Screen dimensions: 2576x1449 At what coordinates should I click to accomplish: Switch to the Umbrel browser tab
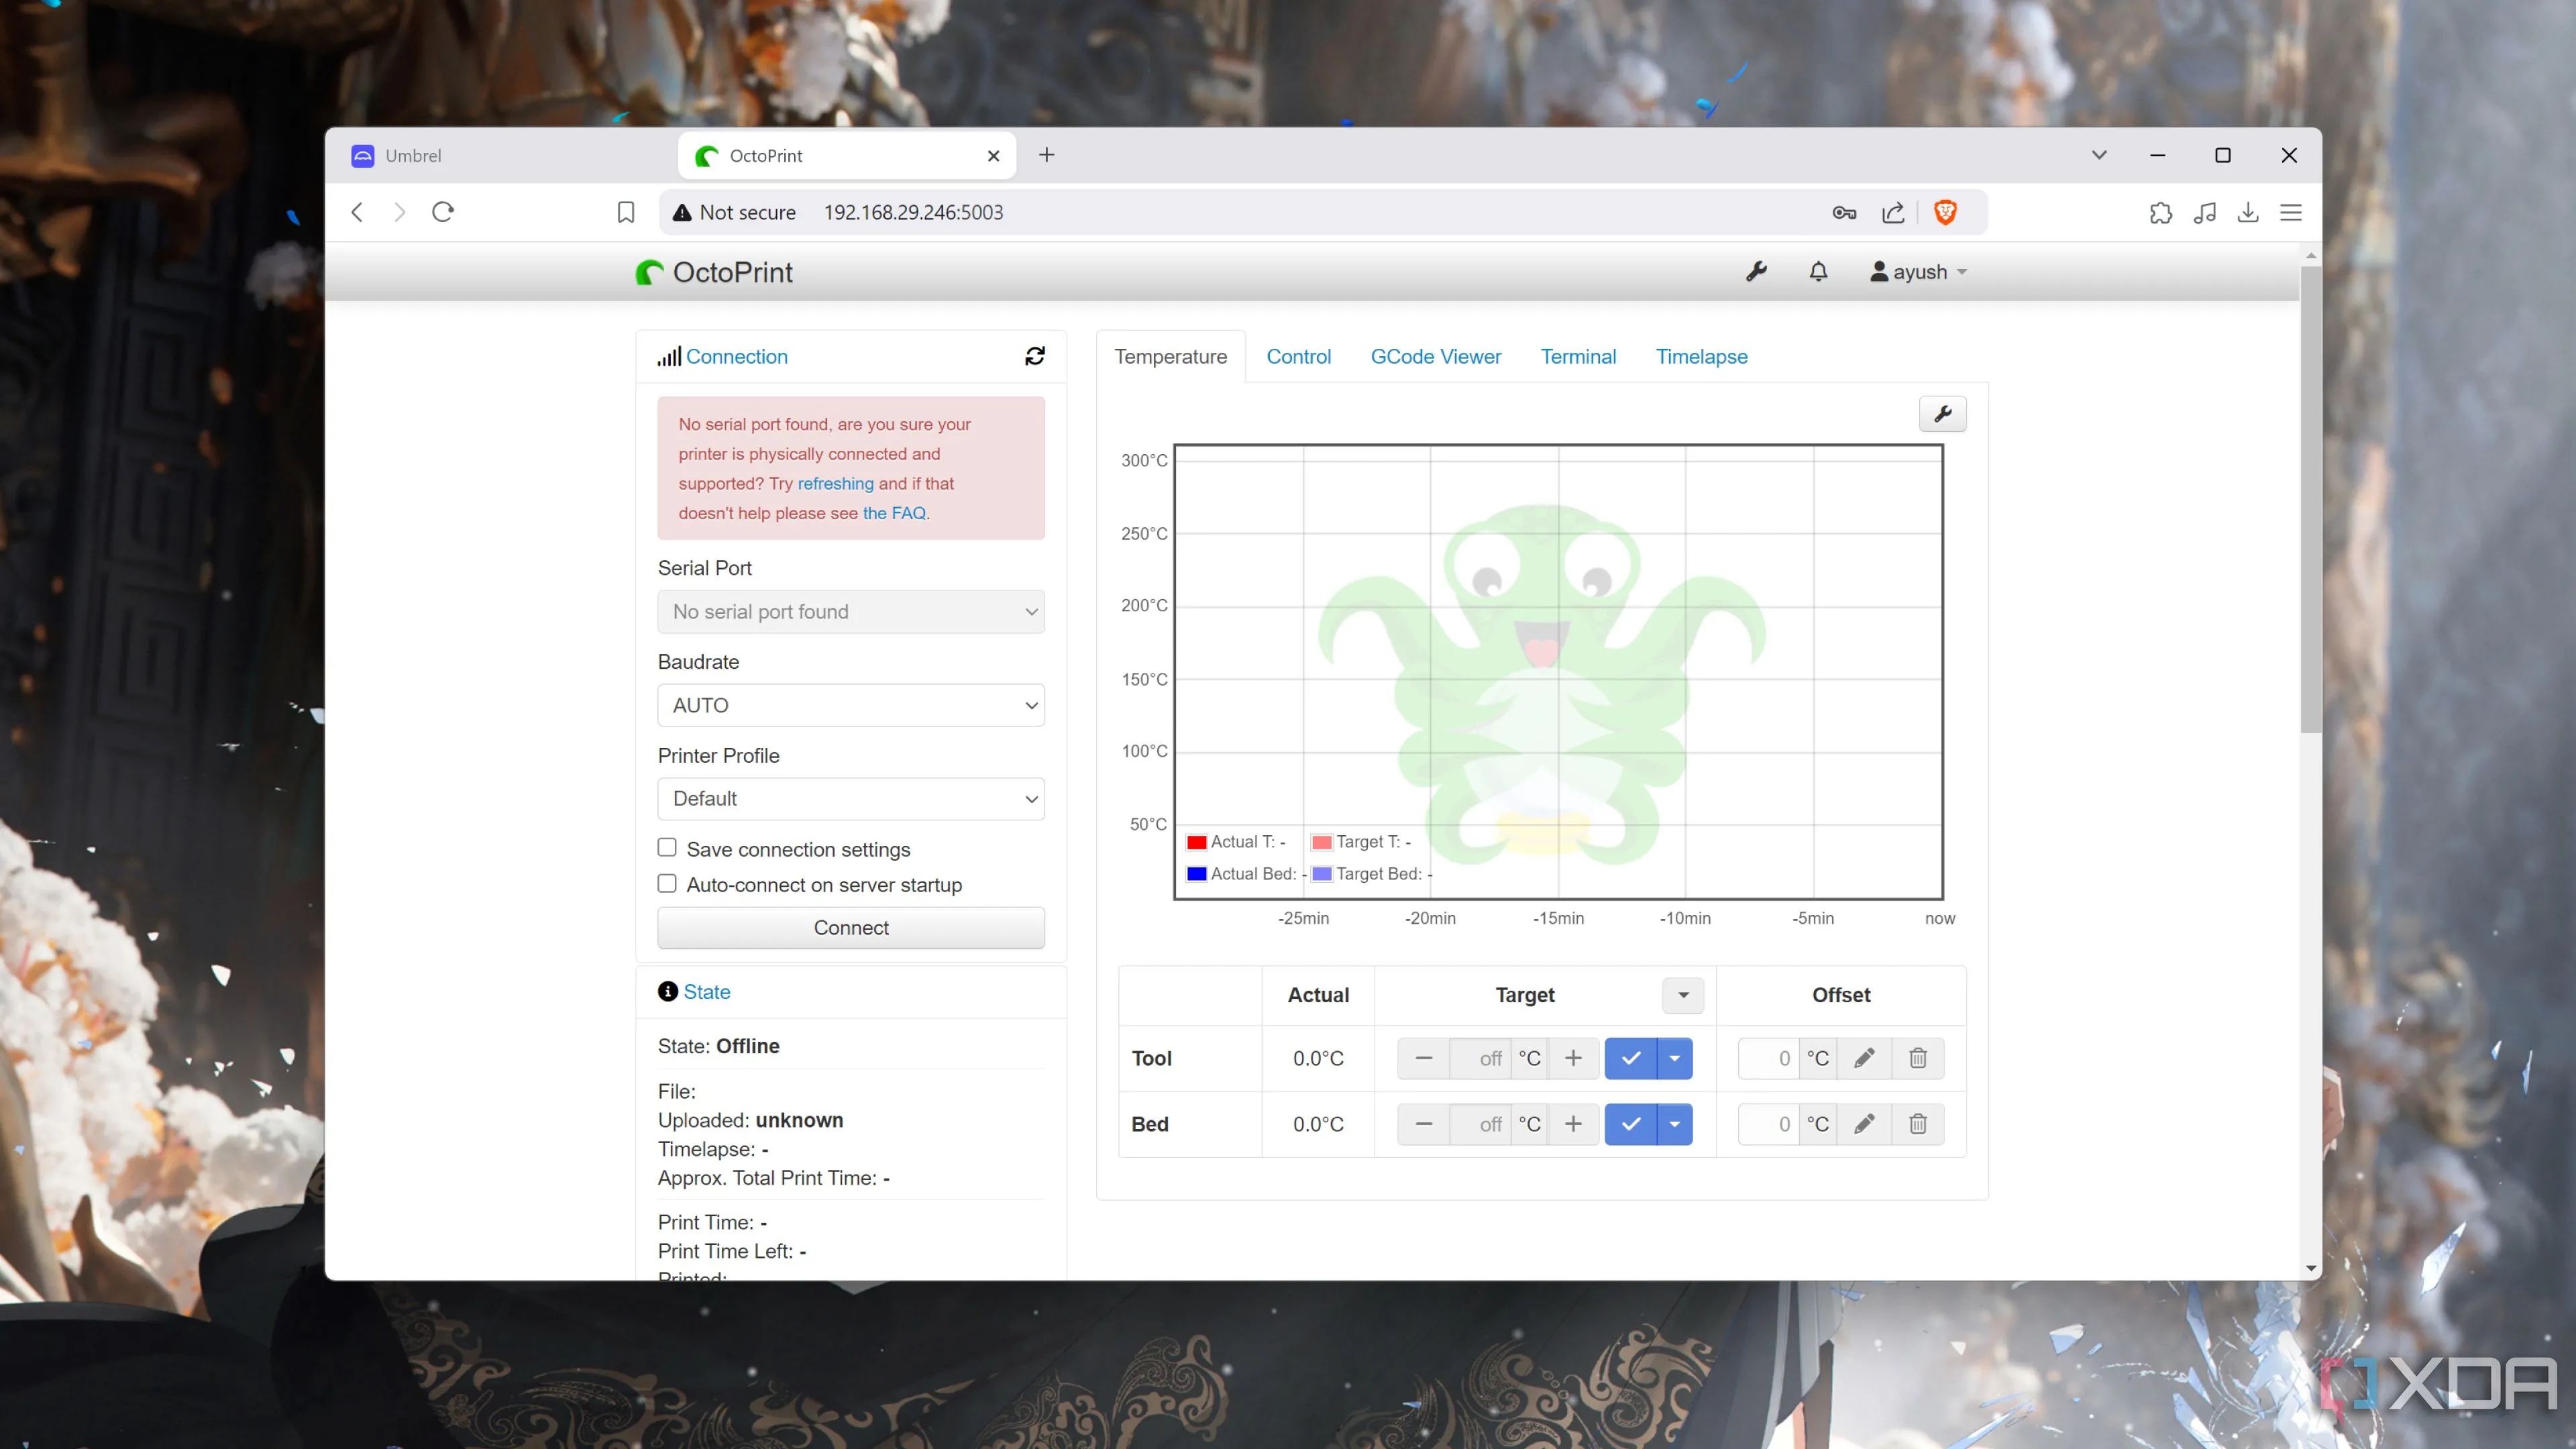pyautogui.click(x=505, y=156)
